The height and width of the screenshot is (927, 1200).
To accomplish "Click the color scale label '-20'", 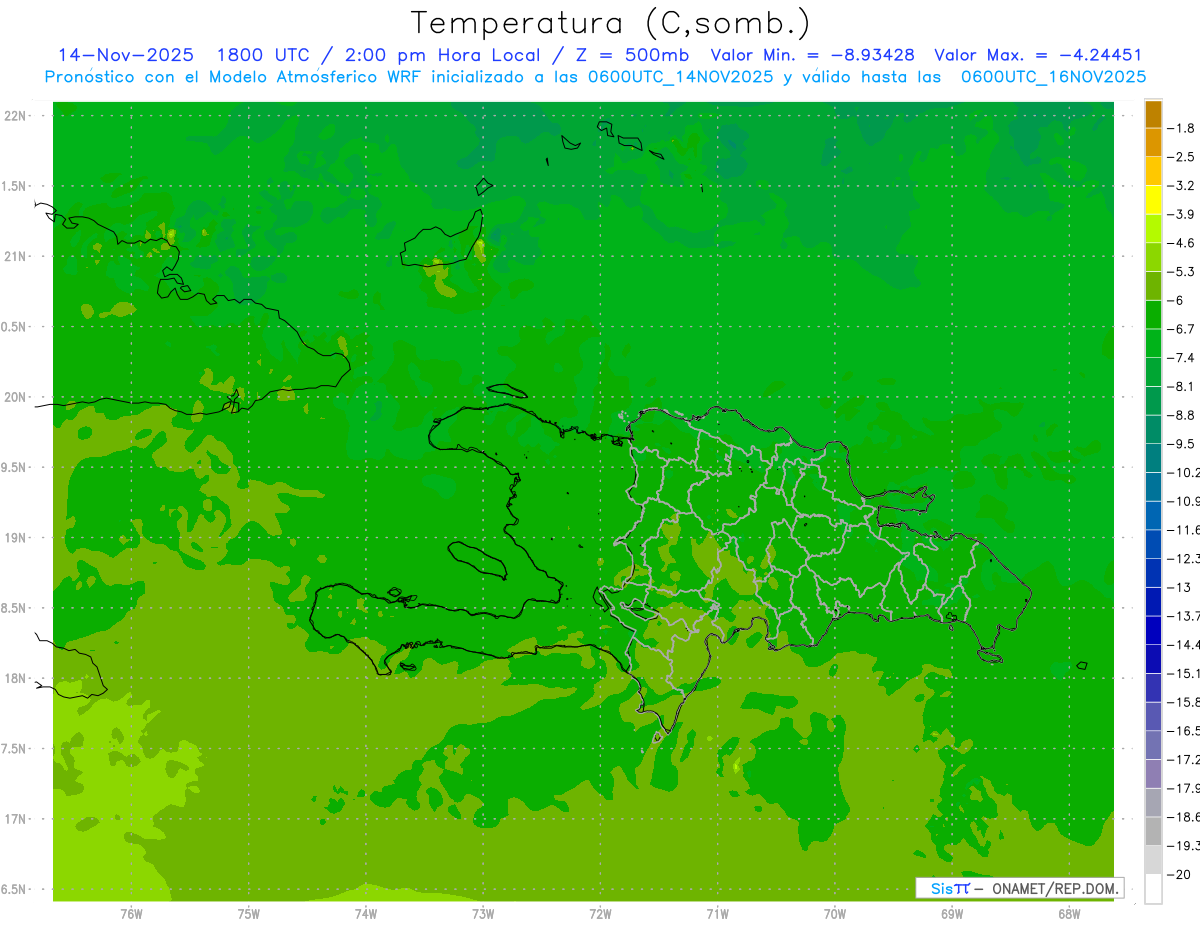I will pyautogui.click(x=1179, y=875).
